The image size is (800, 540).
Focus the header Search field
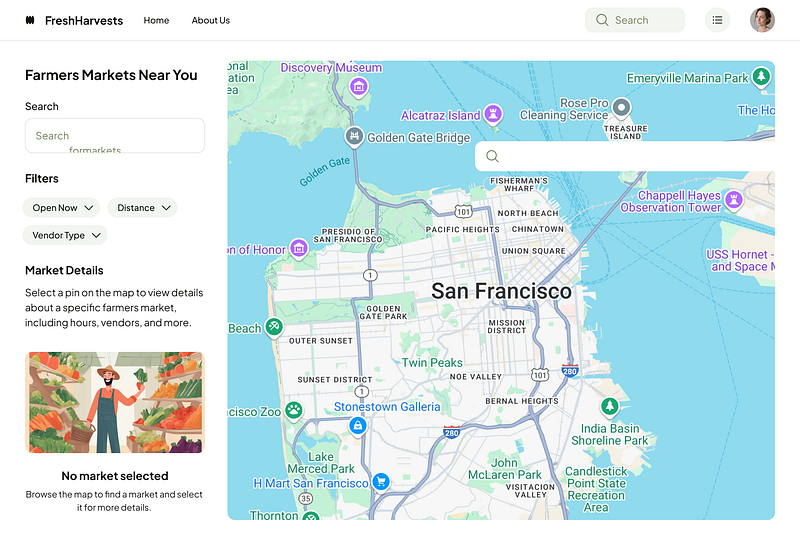[635, 20]
